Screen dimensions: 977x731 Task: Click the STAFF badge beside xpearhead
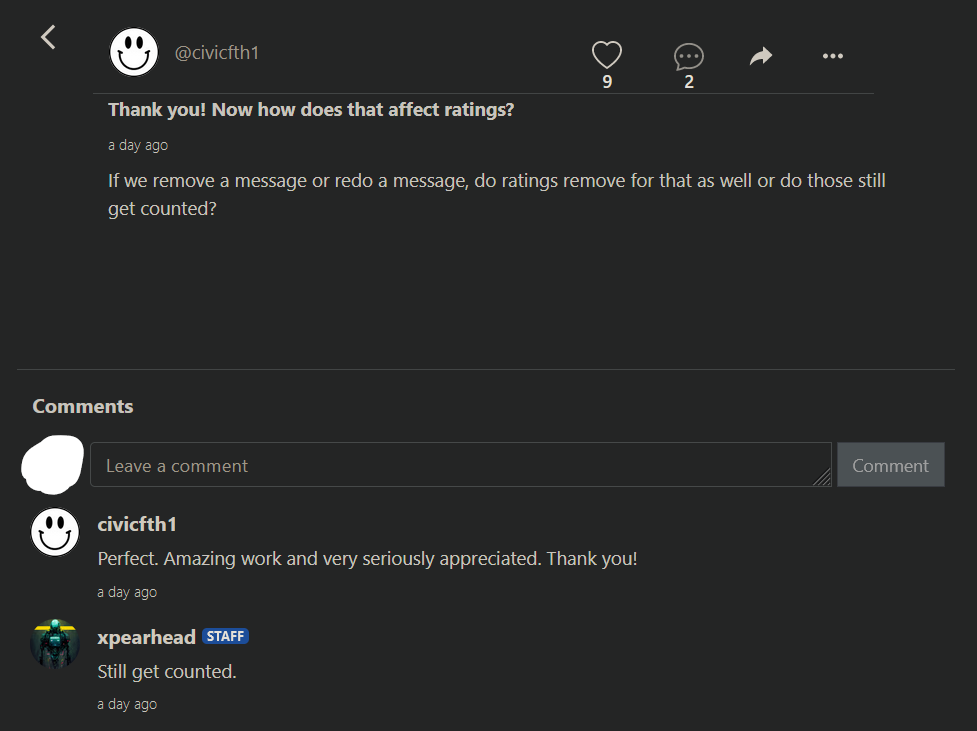pyautogui.click(x=225, y=636)
